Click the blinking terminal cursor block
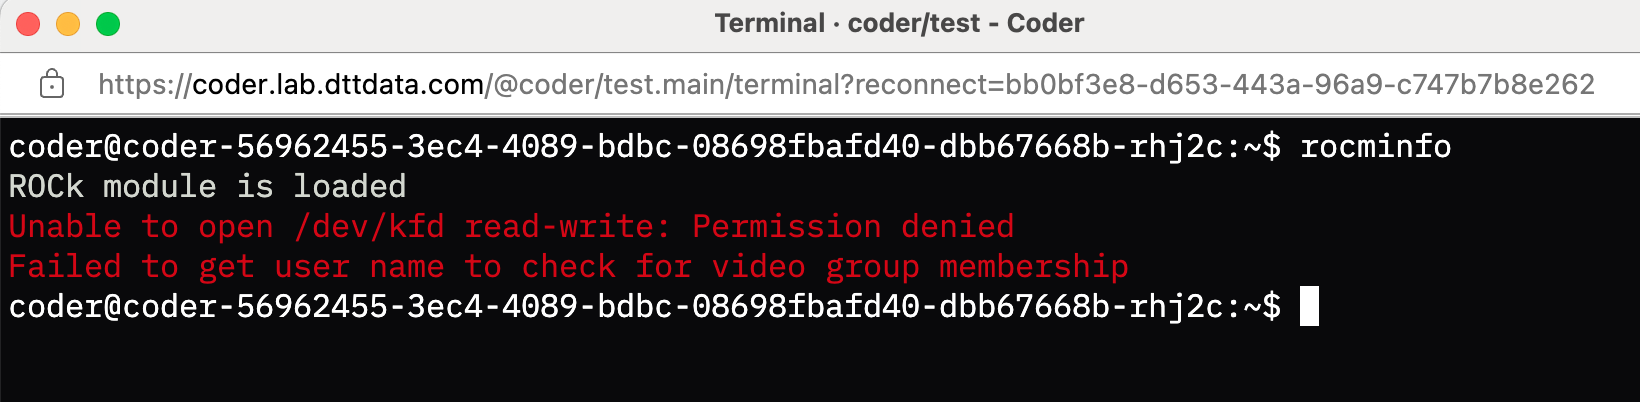1640x402 pixels. tap(1309, 306)
